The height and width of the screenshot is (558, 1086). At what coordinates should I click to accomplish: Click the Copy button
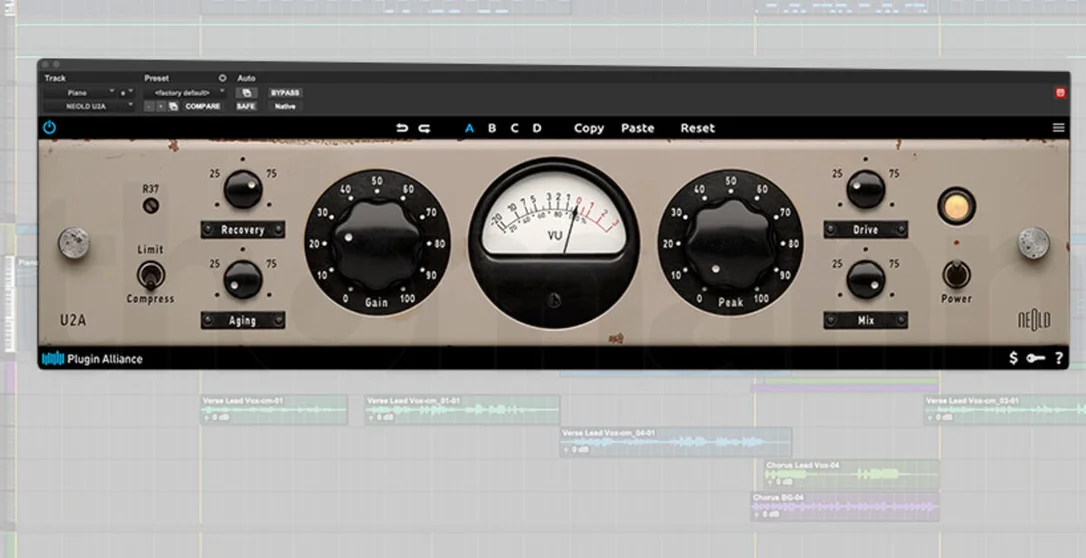point(589,128)
